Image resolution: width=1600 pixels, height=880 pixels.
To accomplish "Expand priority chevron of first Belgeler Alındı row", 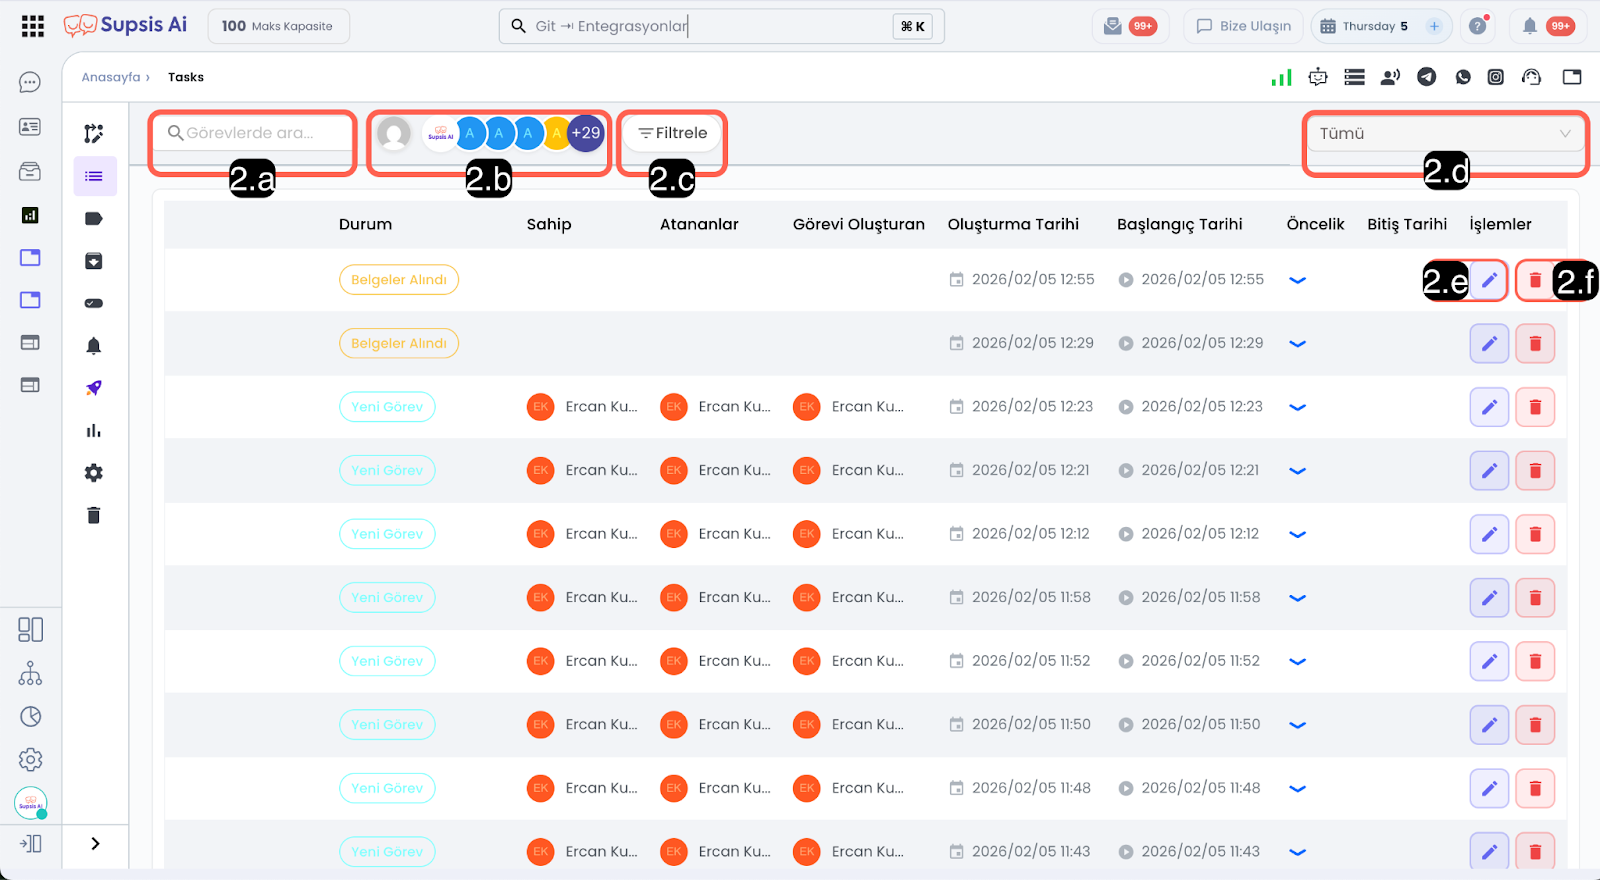I will click(1298, 280).
